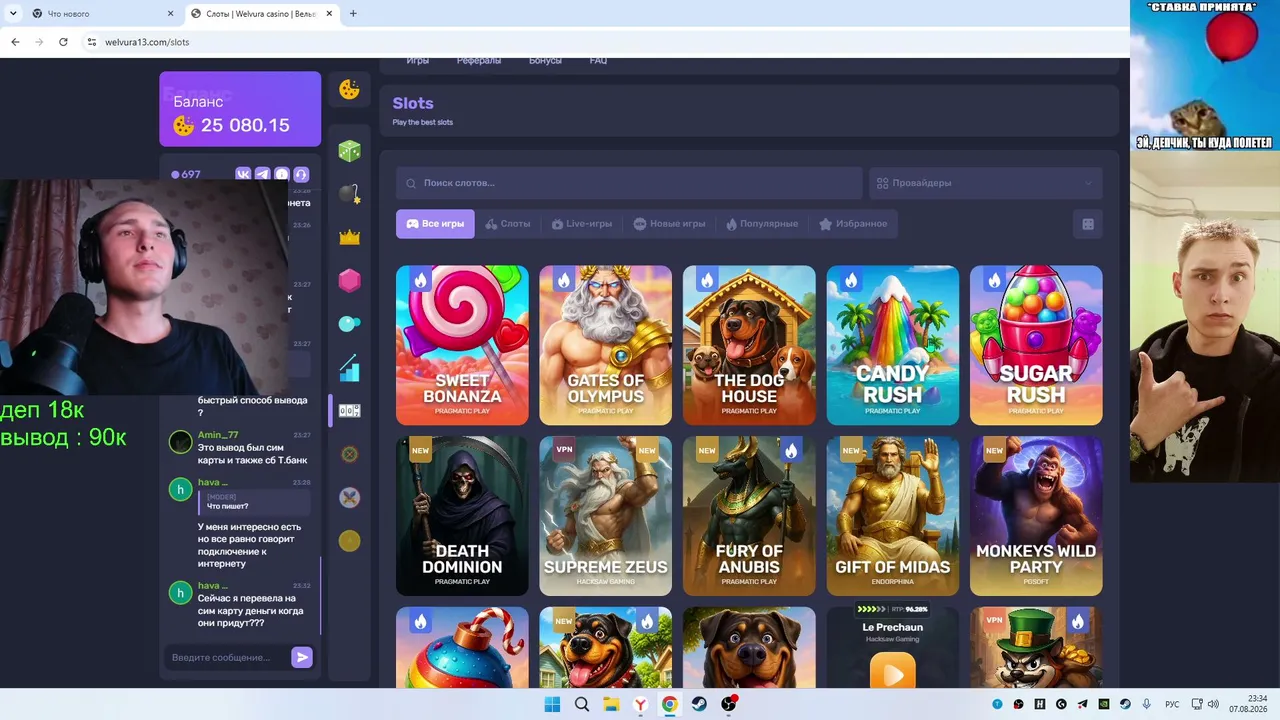1280x720 pixels.
Task: Click the Баланс 25 080.15 panel
Action: [240, 109]
